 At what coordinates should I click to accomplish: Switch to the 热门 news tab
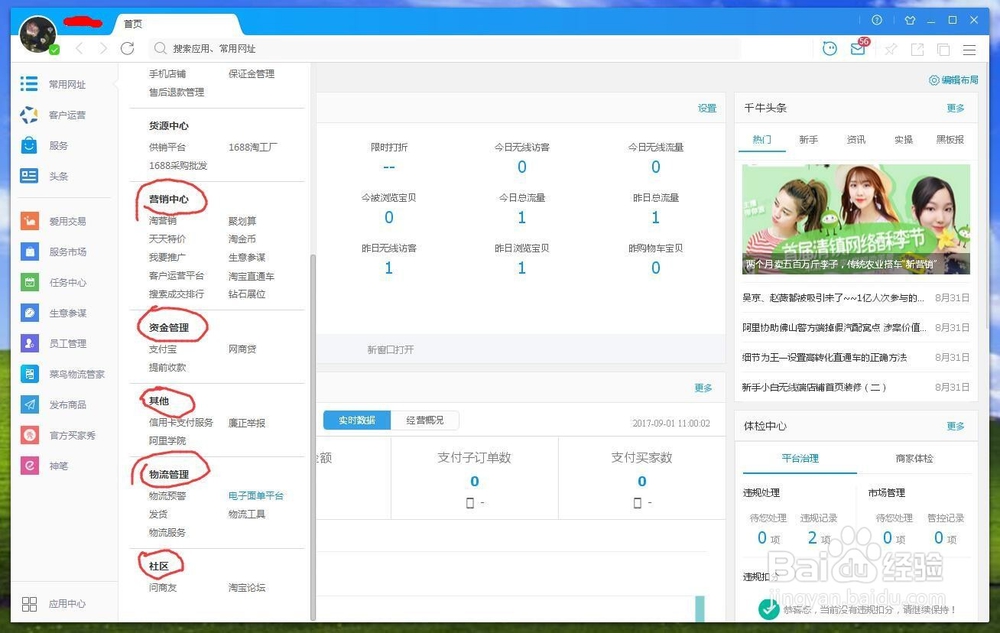[x=761, y=140]
